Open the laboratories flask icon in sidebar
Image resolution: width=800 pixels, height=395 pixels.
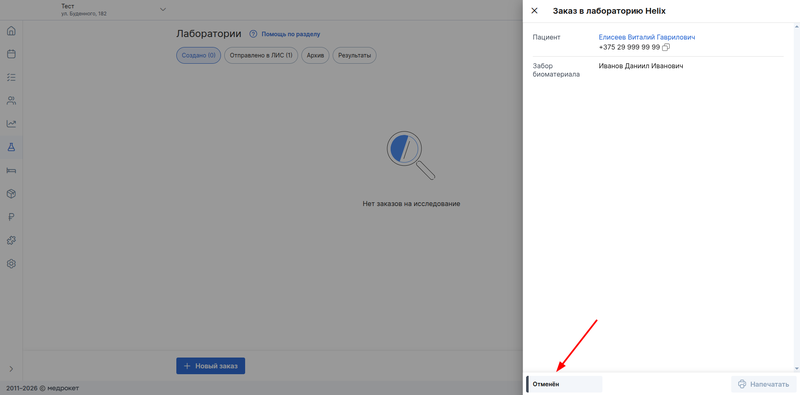(x=11, y=147)
